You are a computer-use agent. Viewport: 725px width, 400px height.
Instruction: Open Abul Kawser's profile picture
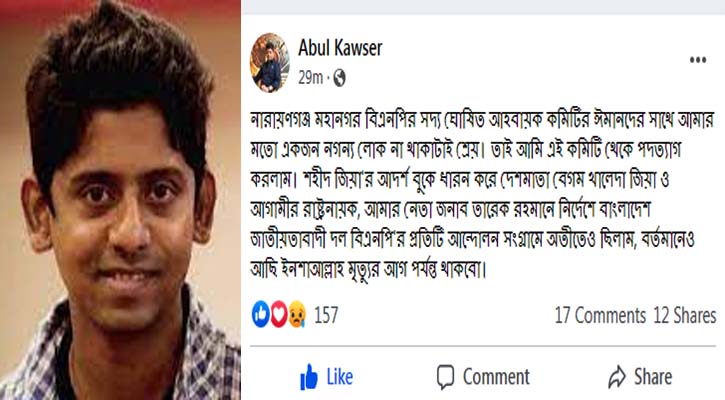pos(270,62)
